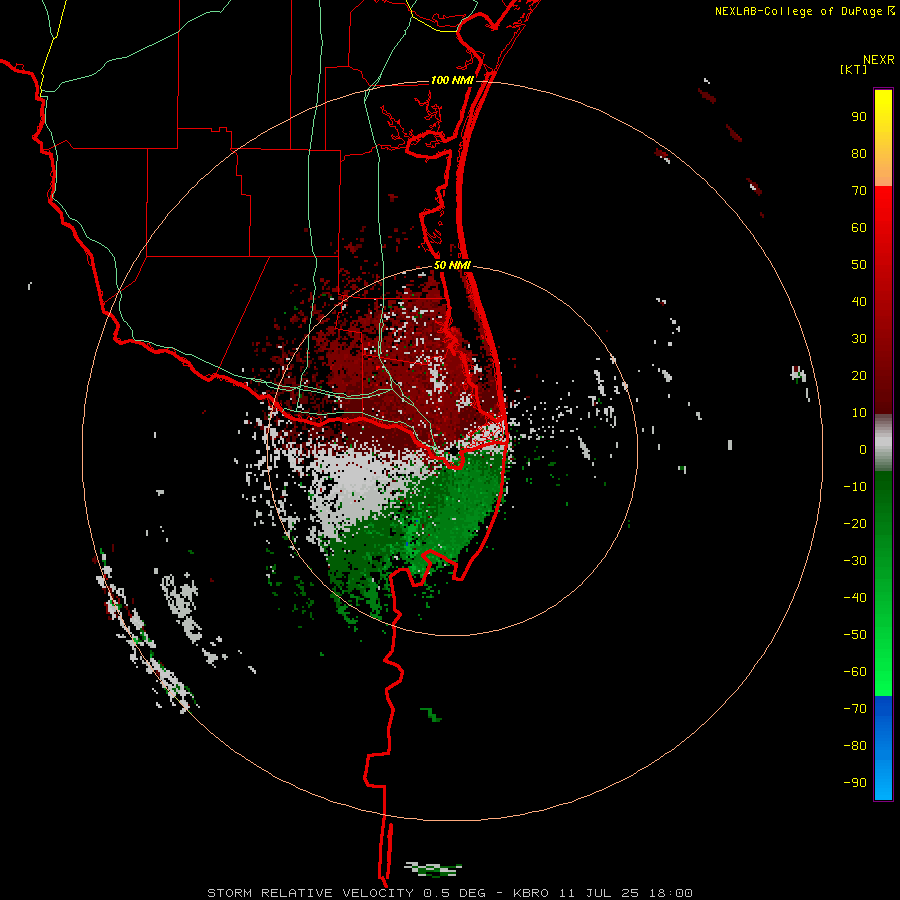This screenshot has width=900, height=900.
Task: Click the 50 value on velocity scale
Action: point(859,265)
